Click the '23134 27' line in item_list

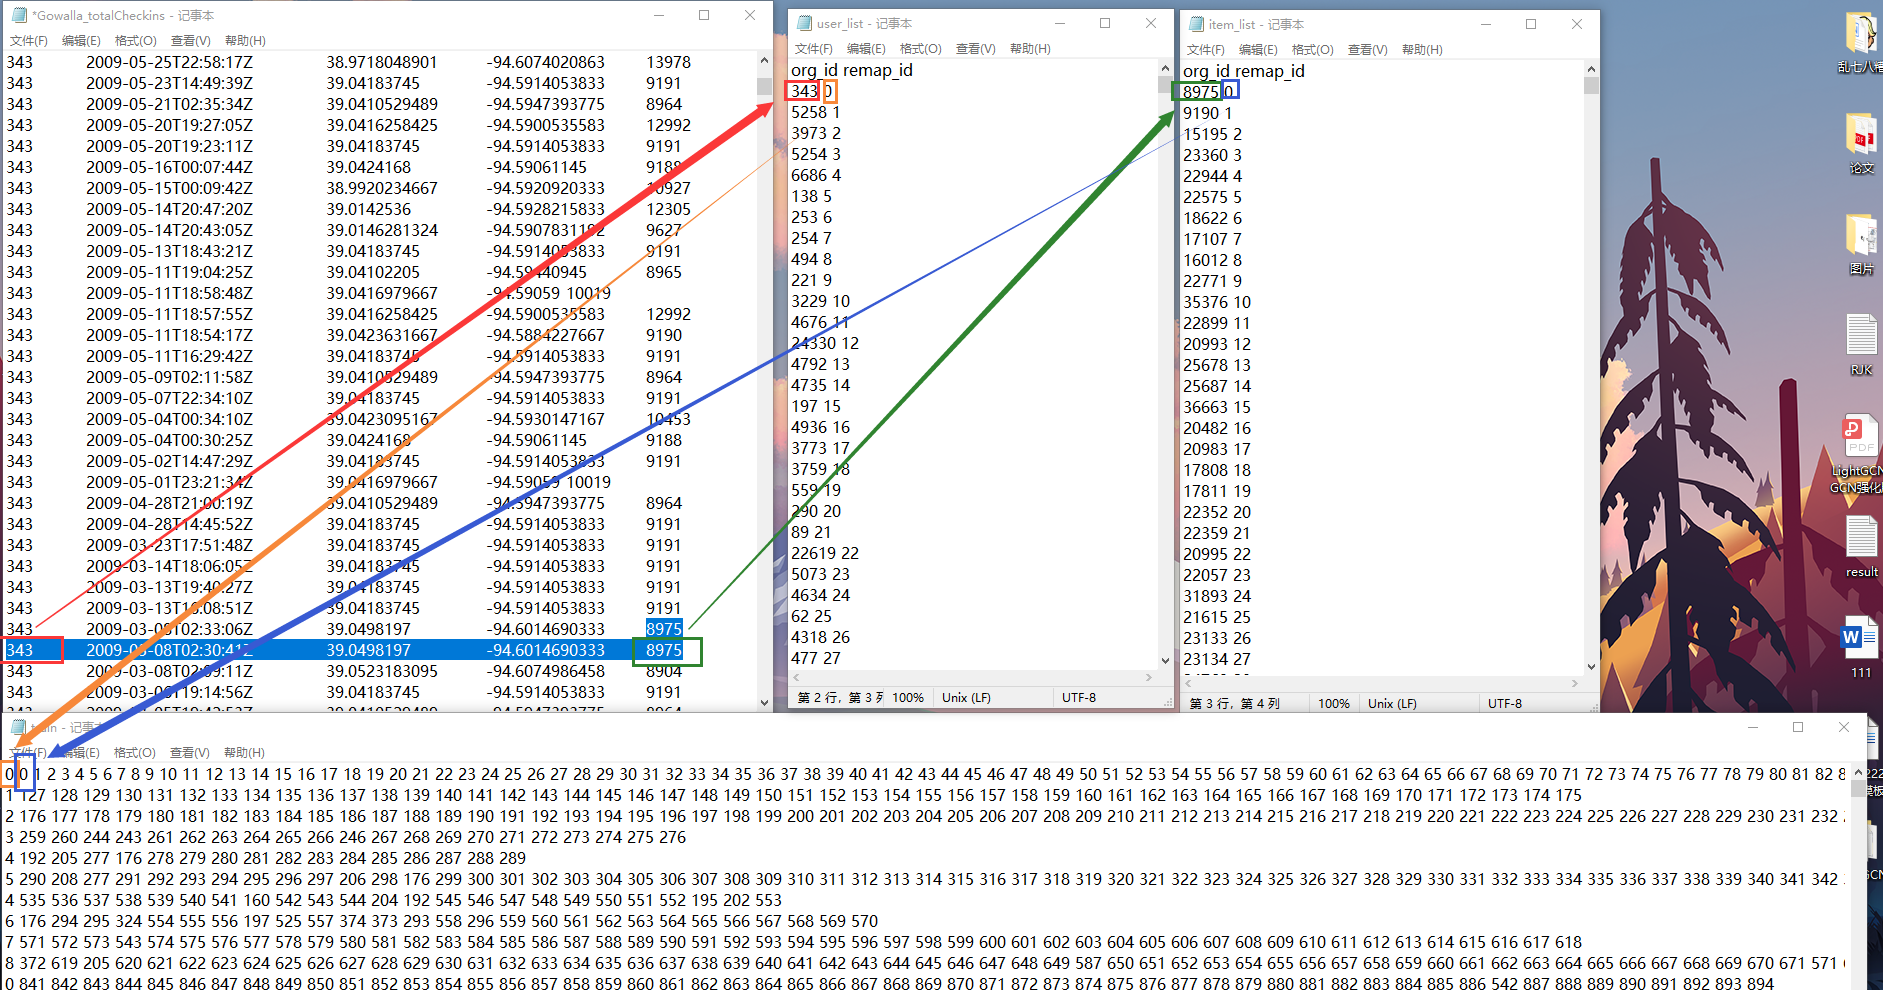click(1217, 659)
